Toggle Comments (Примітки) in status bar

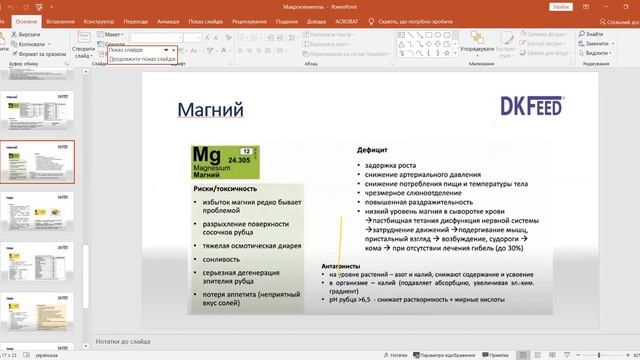click(x=496, y=355)
